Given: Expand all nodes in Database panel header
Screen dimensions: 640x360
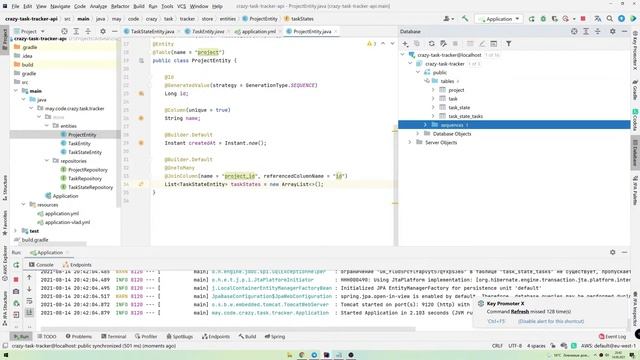Looking at the screenshot, I should pos(586,31).
